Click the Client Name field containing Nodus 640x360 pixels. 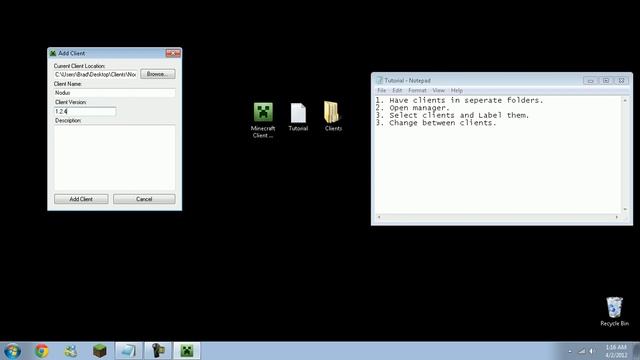114,93
